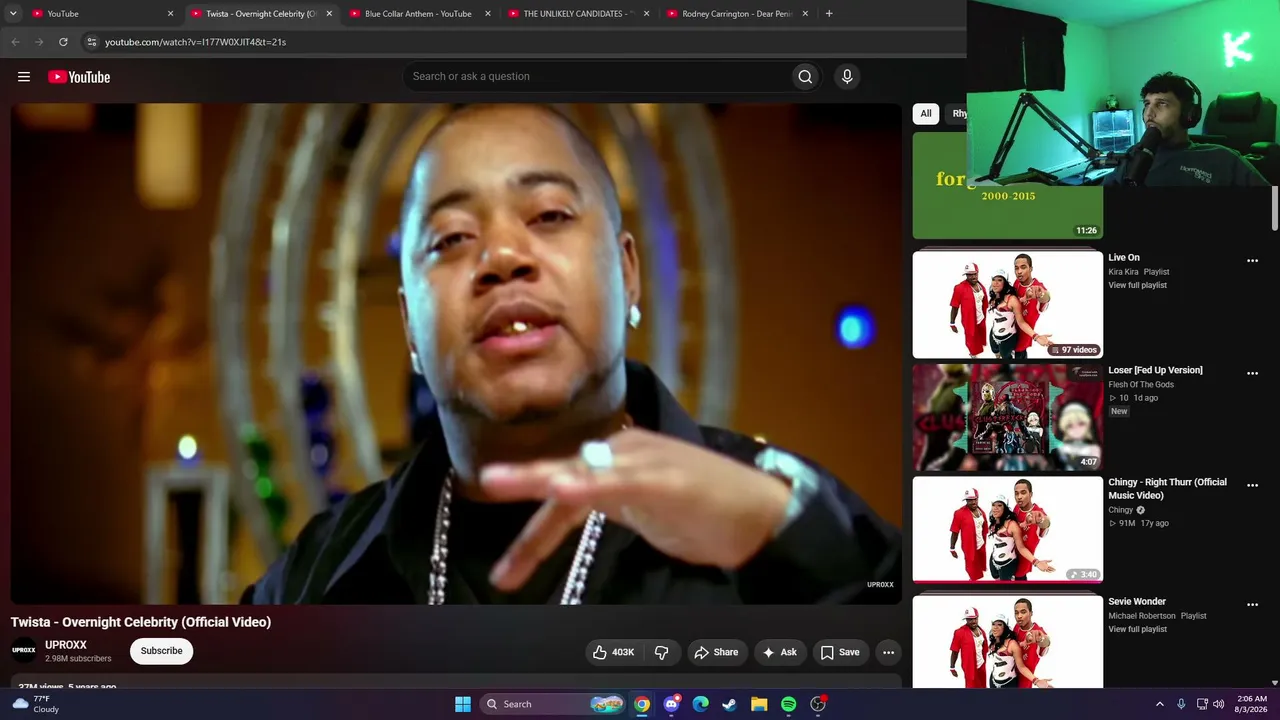Click the Windows taskbar Search box
1280x720 pixels.
pos(553,704)
